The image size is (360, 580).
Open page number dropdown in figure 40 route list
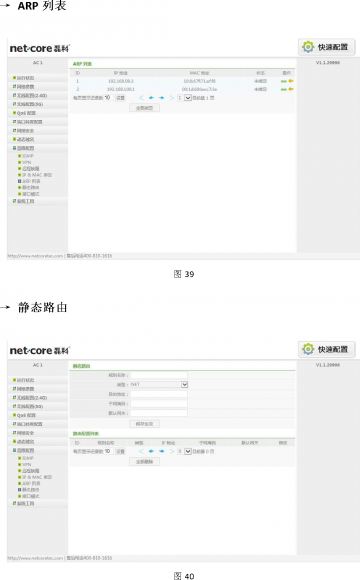(x=188, y=451)
